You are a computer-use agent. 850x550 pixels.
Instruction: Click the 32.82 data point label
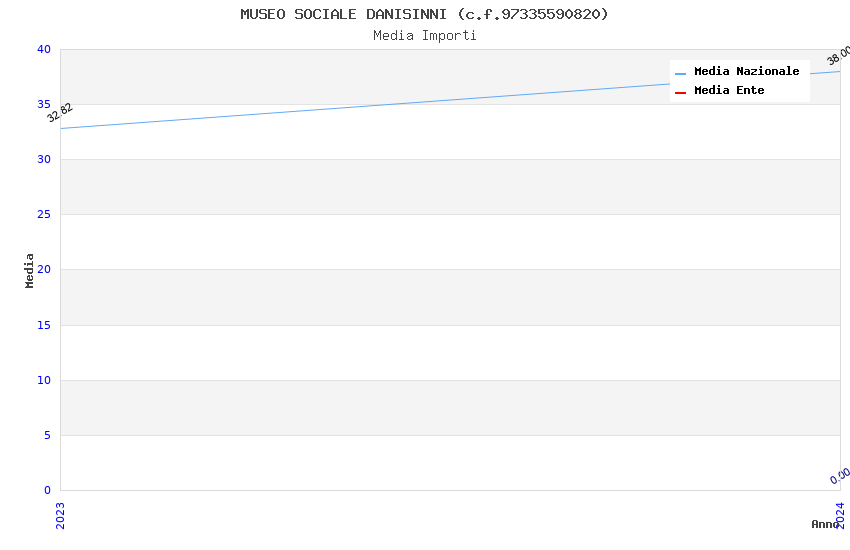(x=60, y=113)
